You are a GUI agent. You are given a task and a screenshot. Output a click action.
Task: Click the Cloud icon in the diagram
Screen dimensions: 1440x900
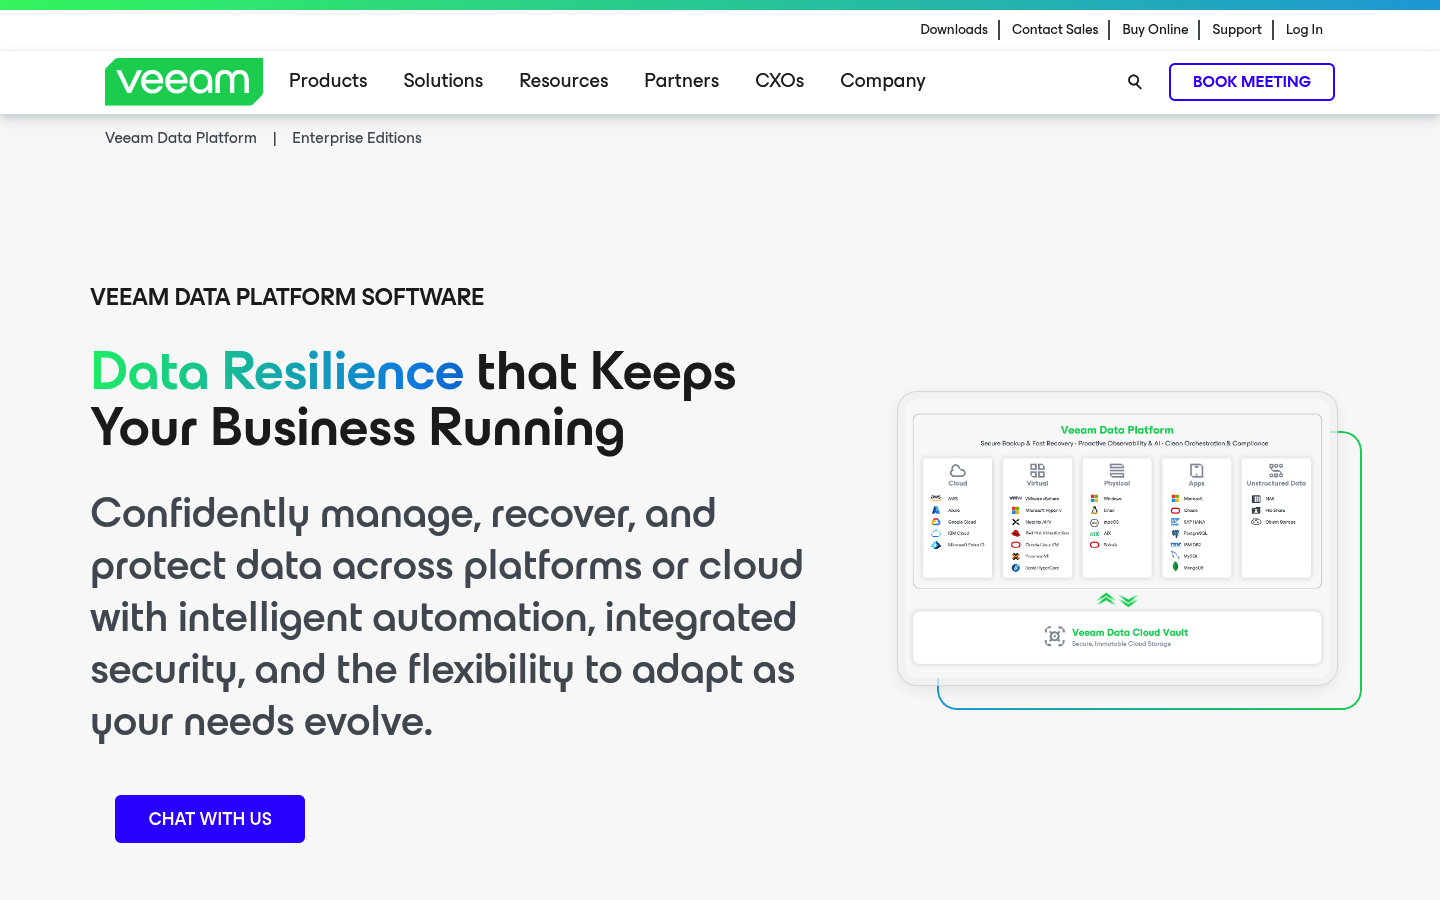point(957,471)
